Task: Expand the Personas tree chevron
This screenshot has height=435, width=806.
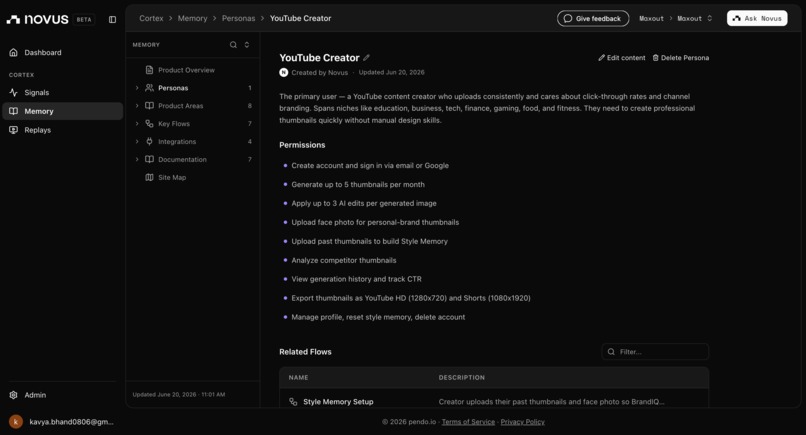Action: click(137, 88)
